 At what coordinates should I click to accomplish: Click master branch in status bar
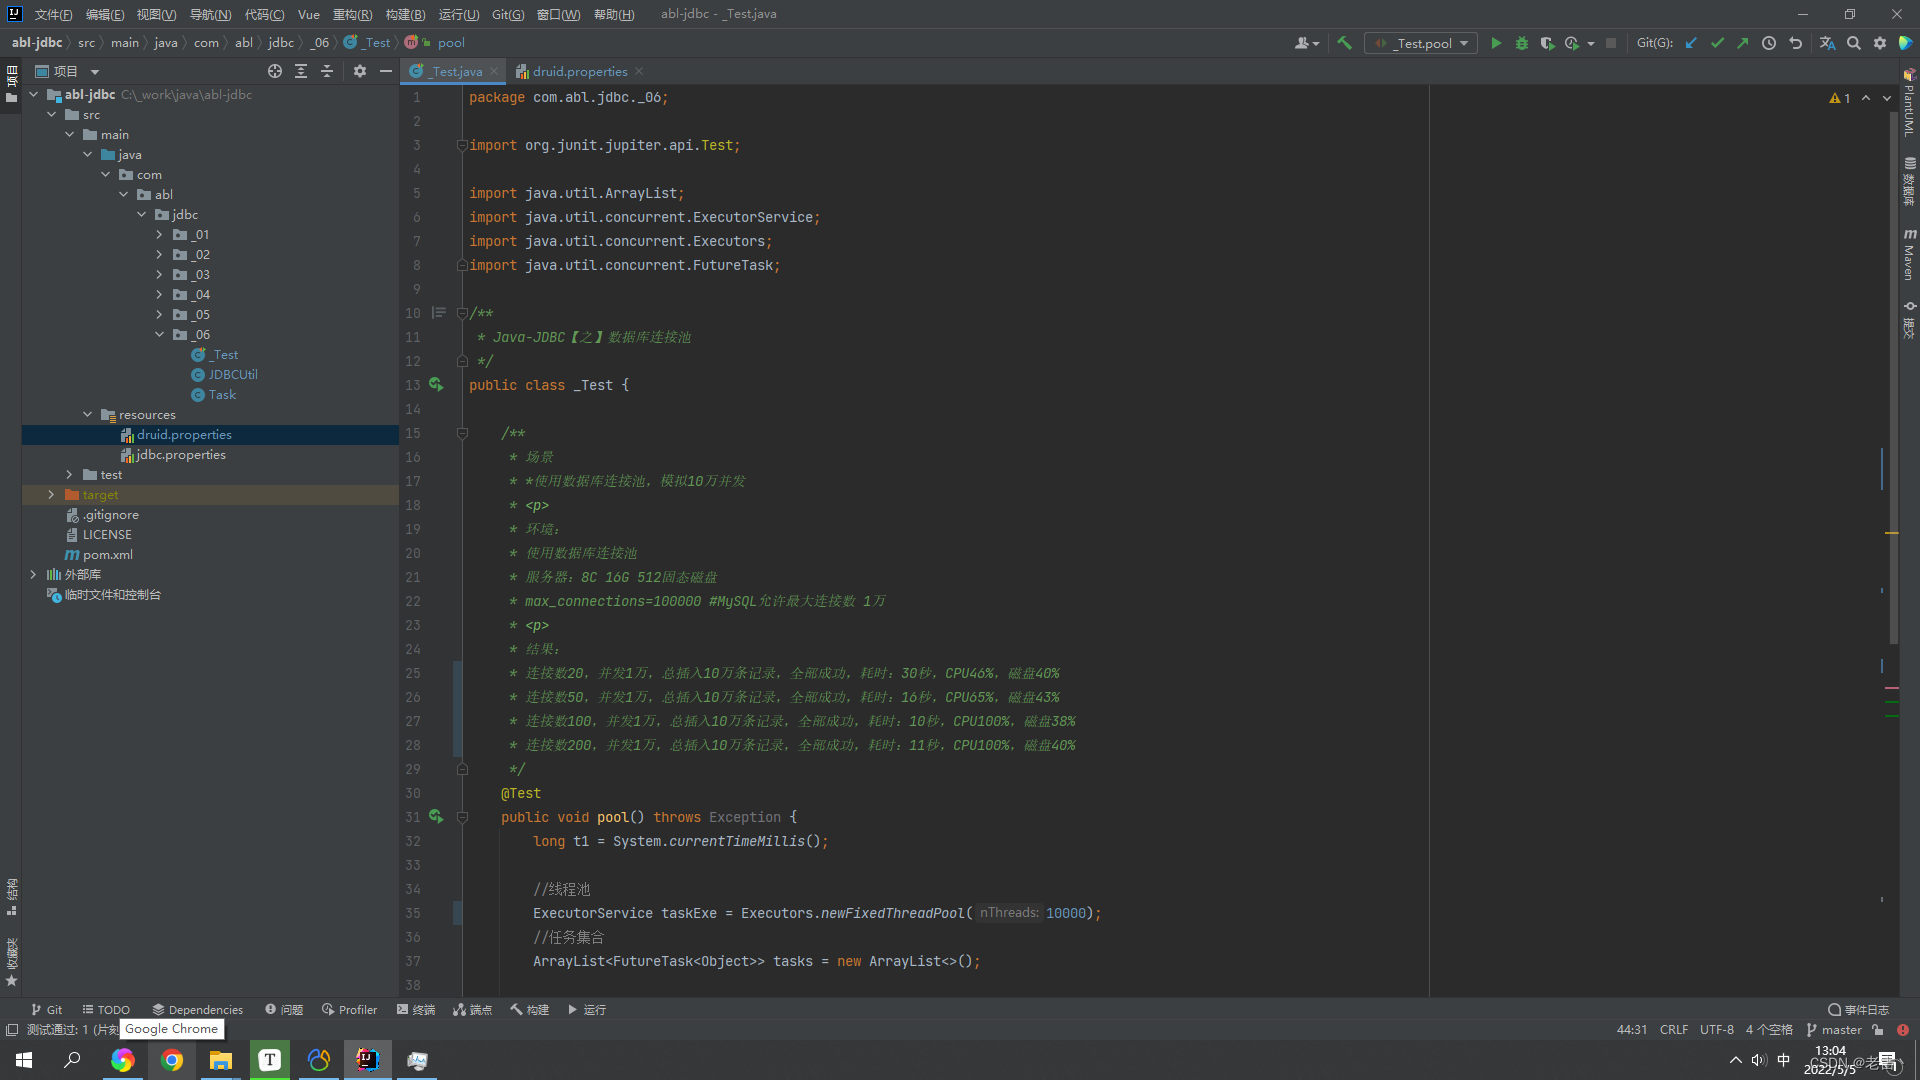pyautogui.click(x=1834, y=1029)
